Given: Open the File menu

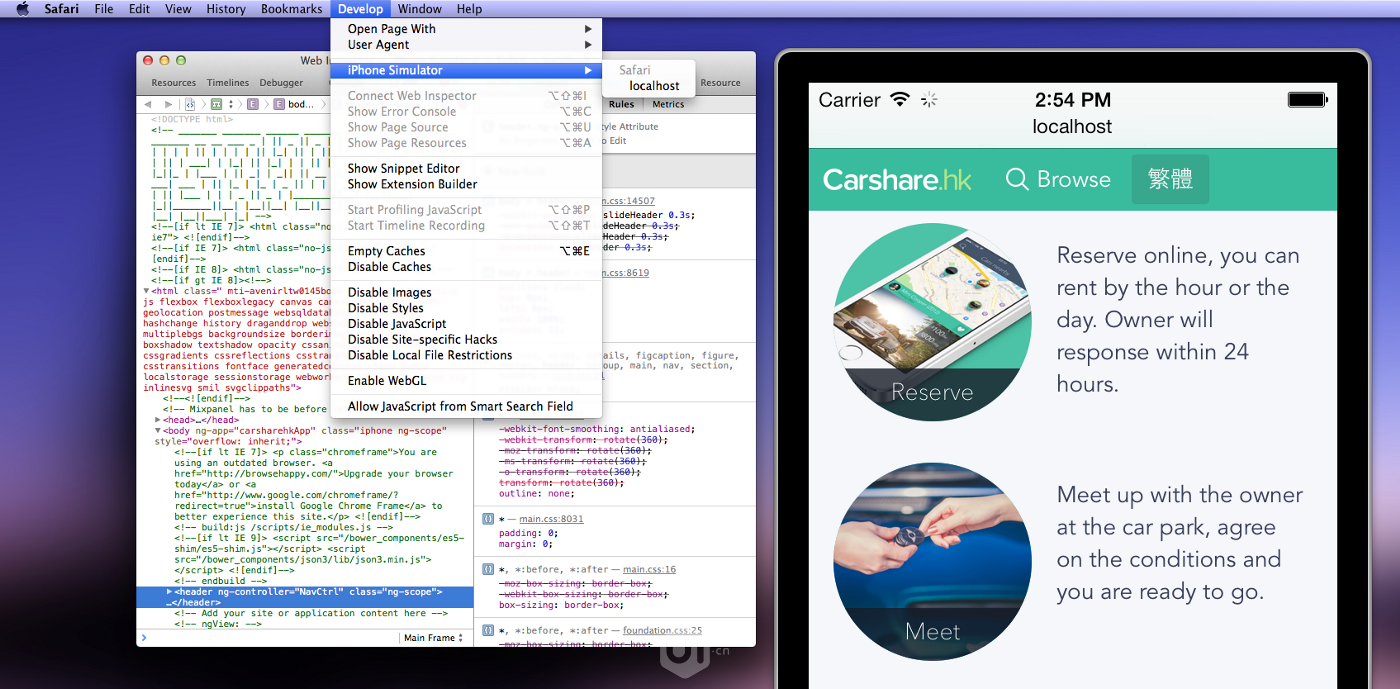Looking at the screenshot, I should point(104,9).
